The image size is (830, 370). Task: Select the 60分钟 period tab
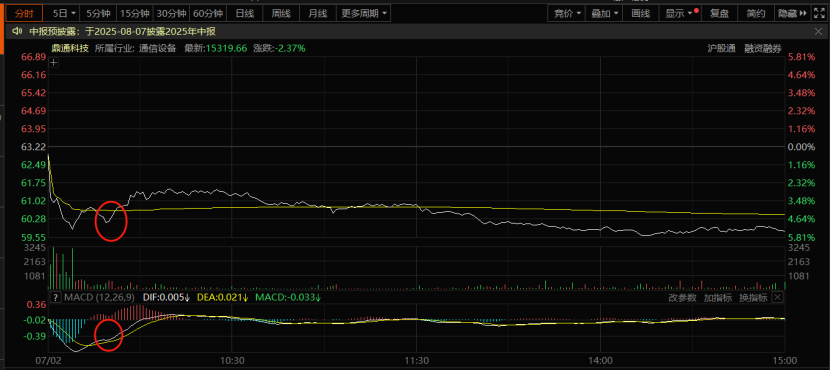coord(208,13)
